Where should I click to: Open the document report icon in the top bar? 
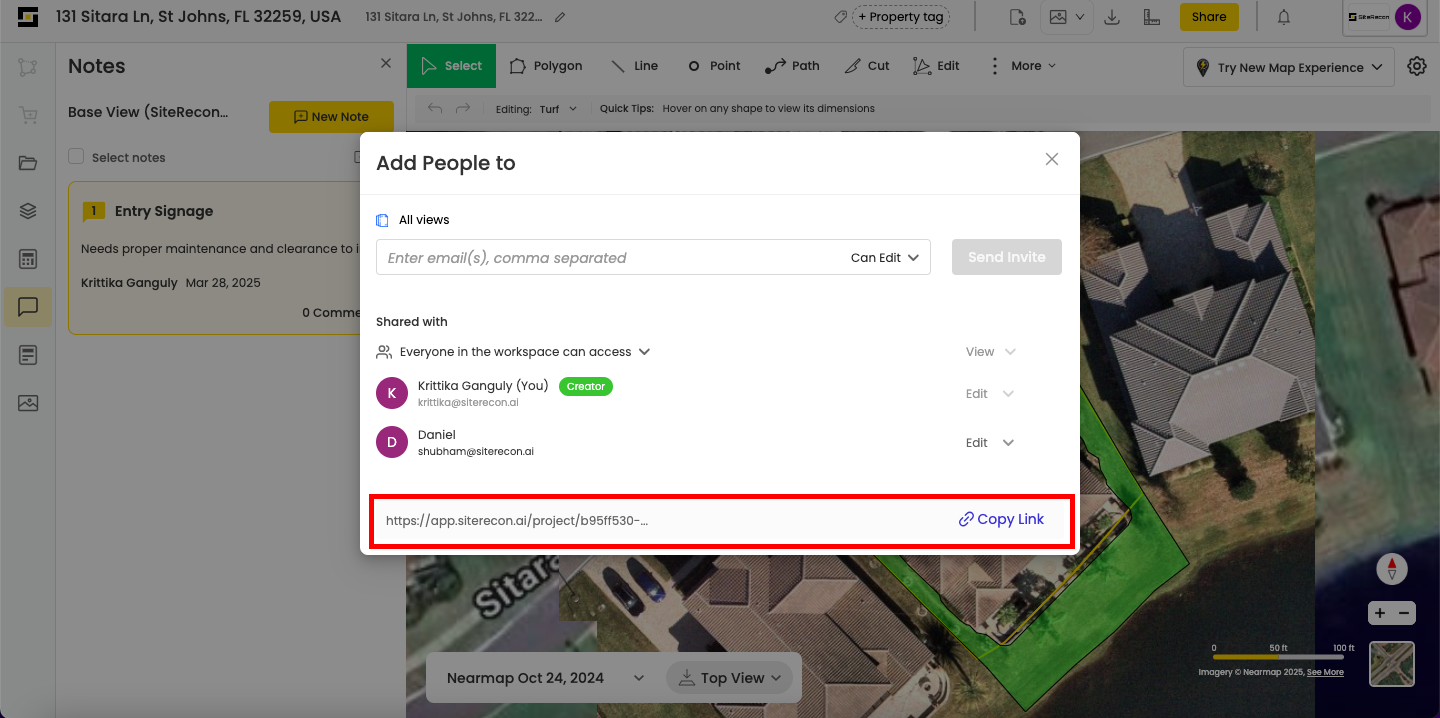pos(1017,17)
